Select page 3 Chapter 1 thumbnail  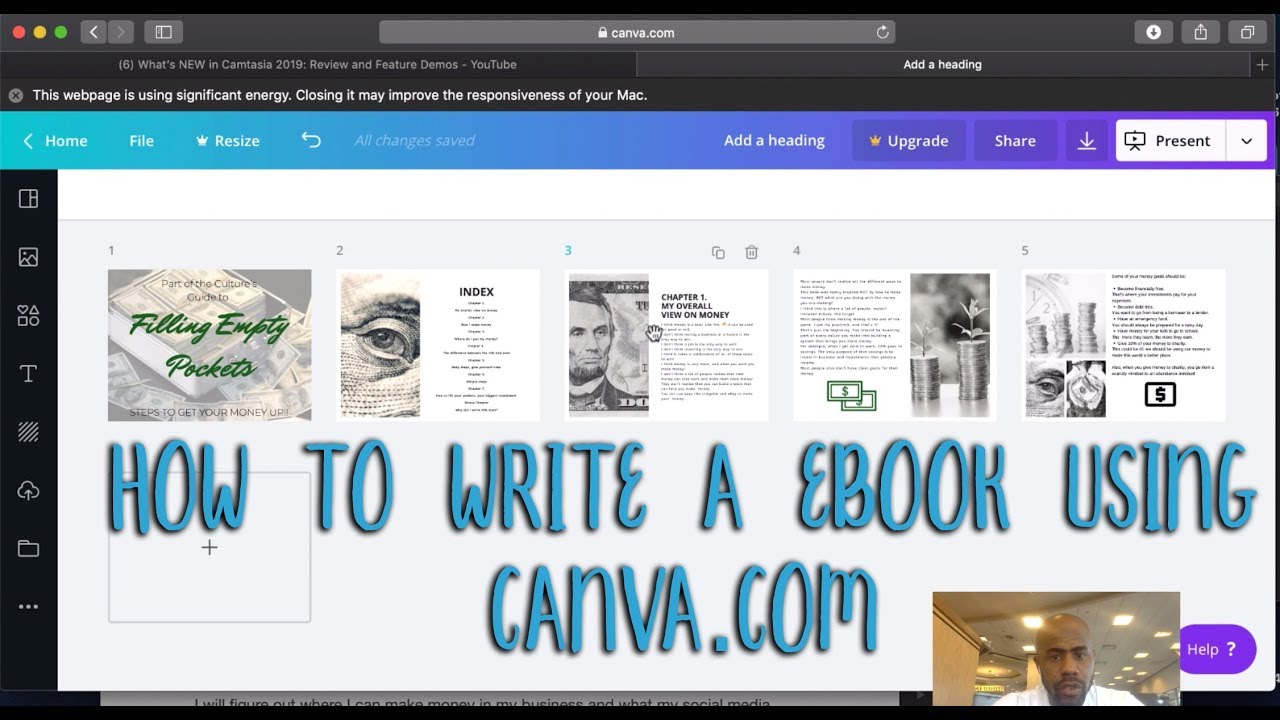tap(666, 345)
